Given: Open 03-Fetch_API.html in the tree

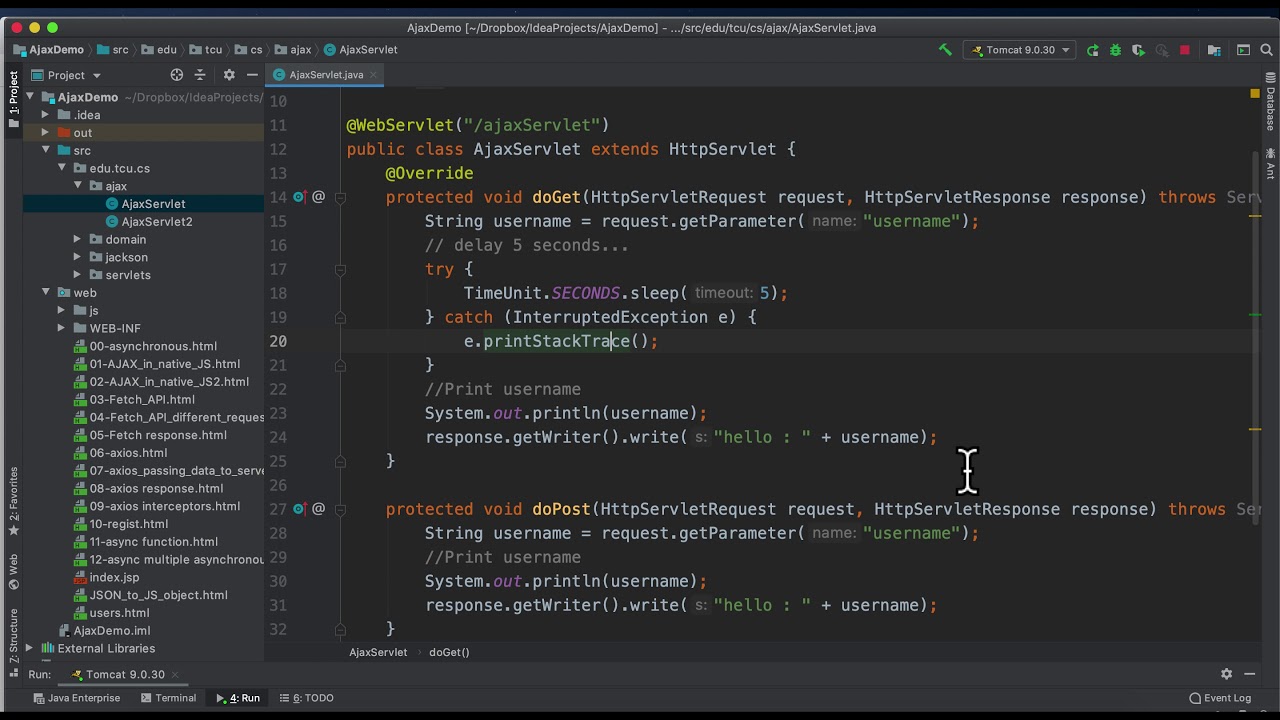Looking at the screenshot, I should [134, 399].
